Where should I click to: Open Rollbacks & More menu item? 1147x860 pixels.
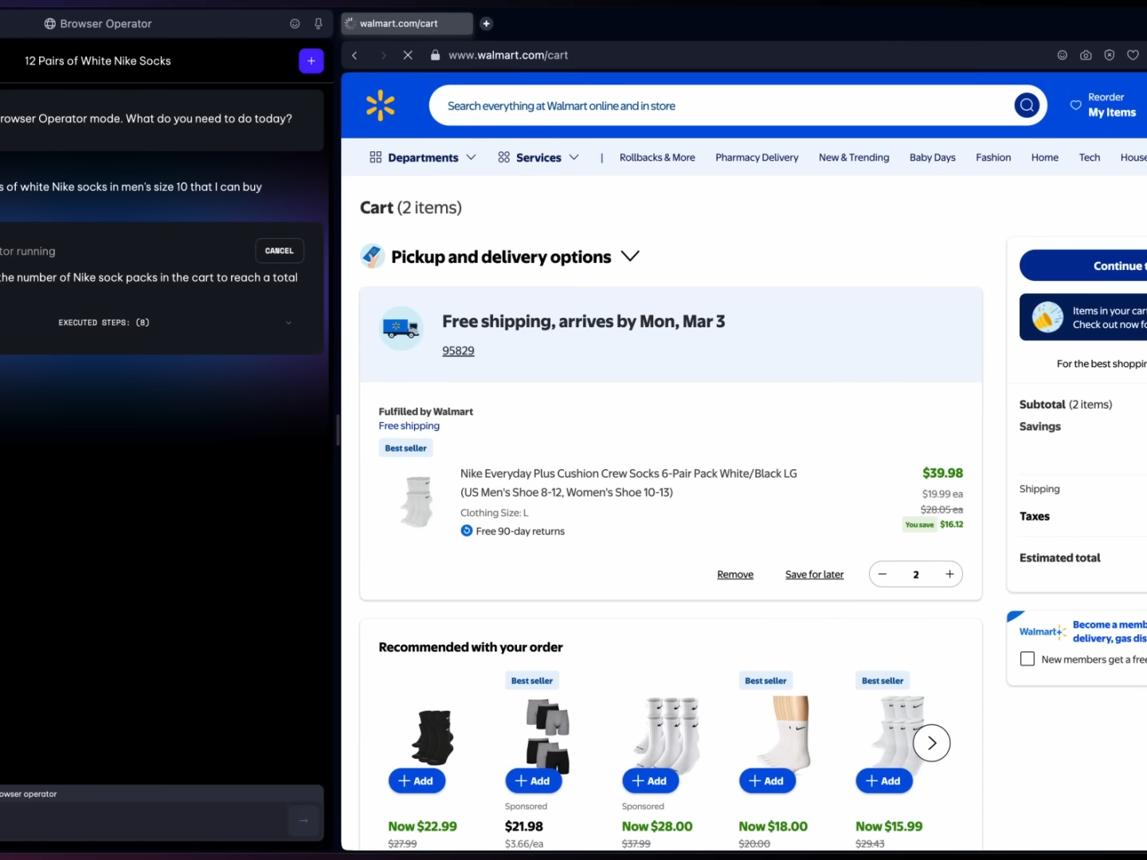(657, 157)
